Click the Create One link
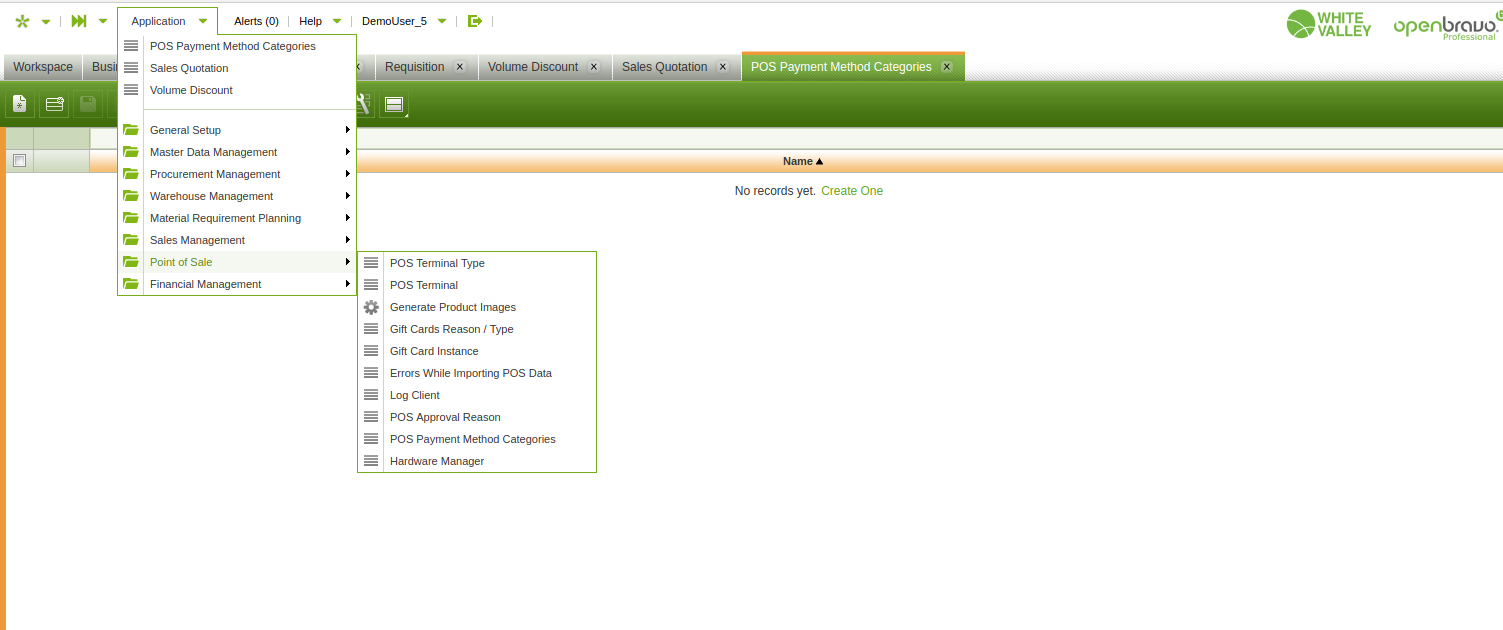Image resolution: width=1503 pixels, height=630 pixels. tap(852, 191)
